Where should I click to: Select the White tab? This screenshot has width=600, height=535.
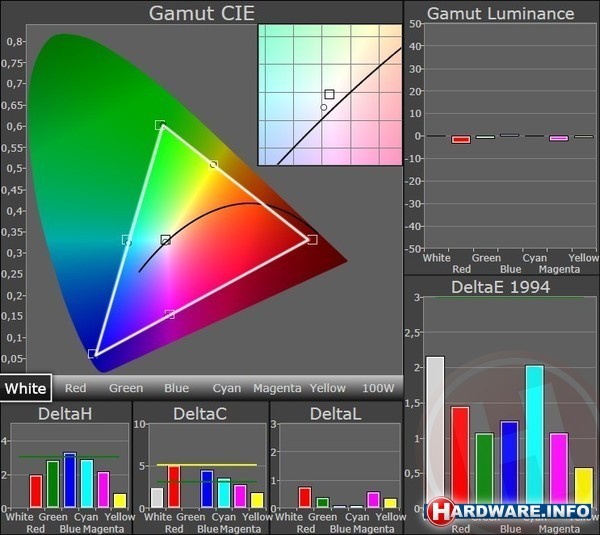[x=26, y=388]
